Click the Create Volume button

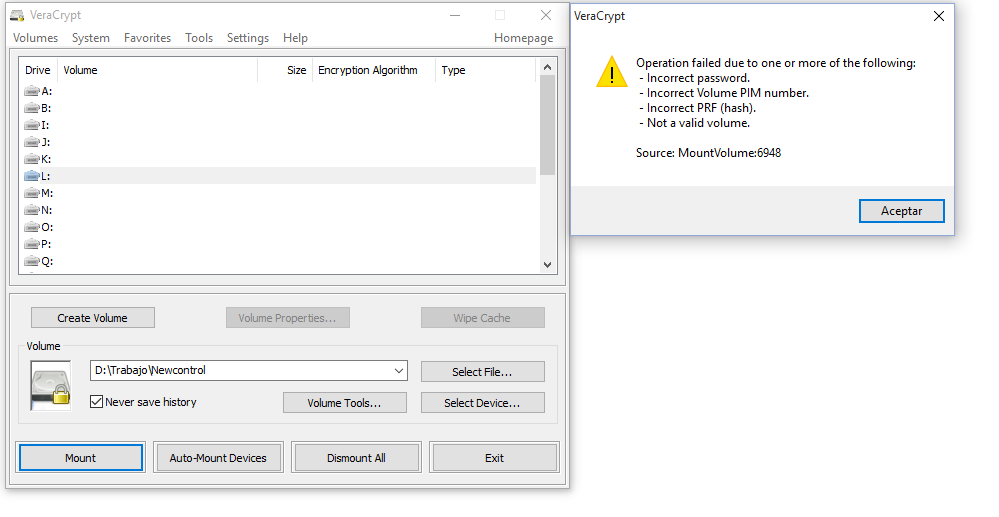(92, 317)
